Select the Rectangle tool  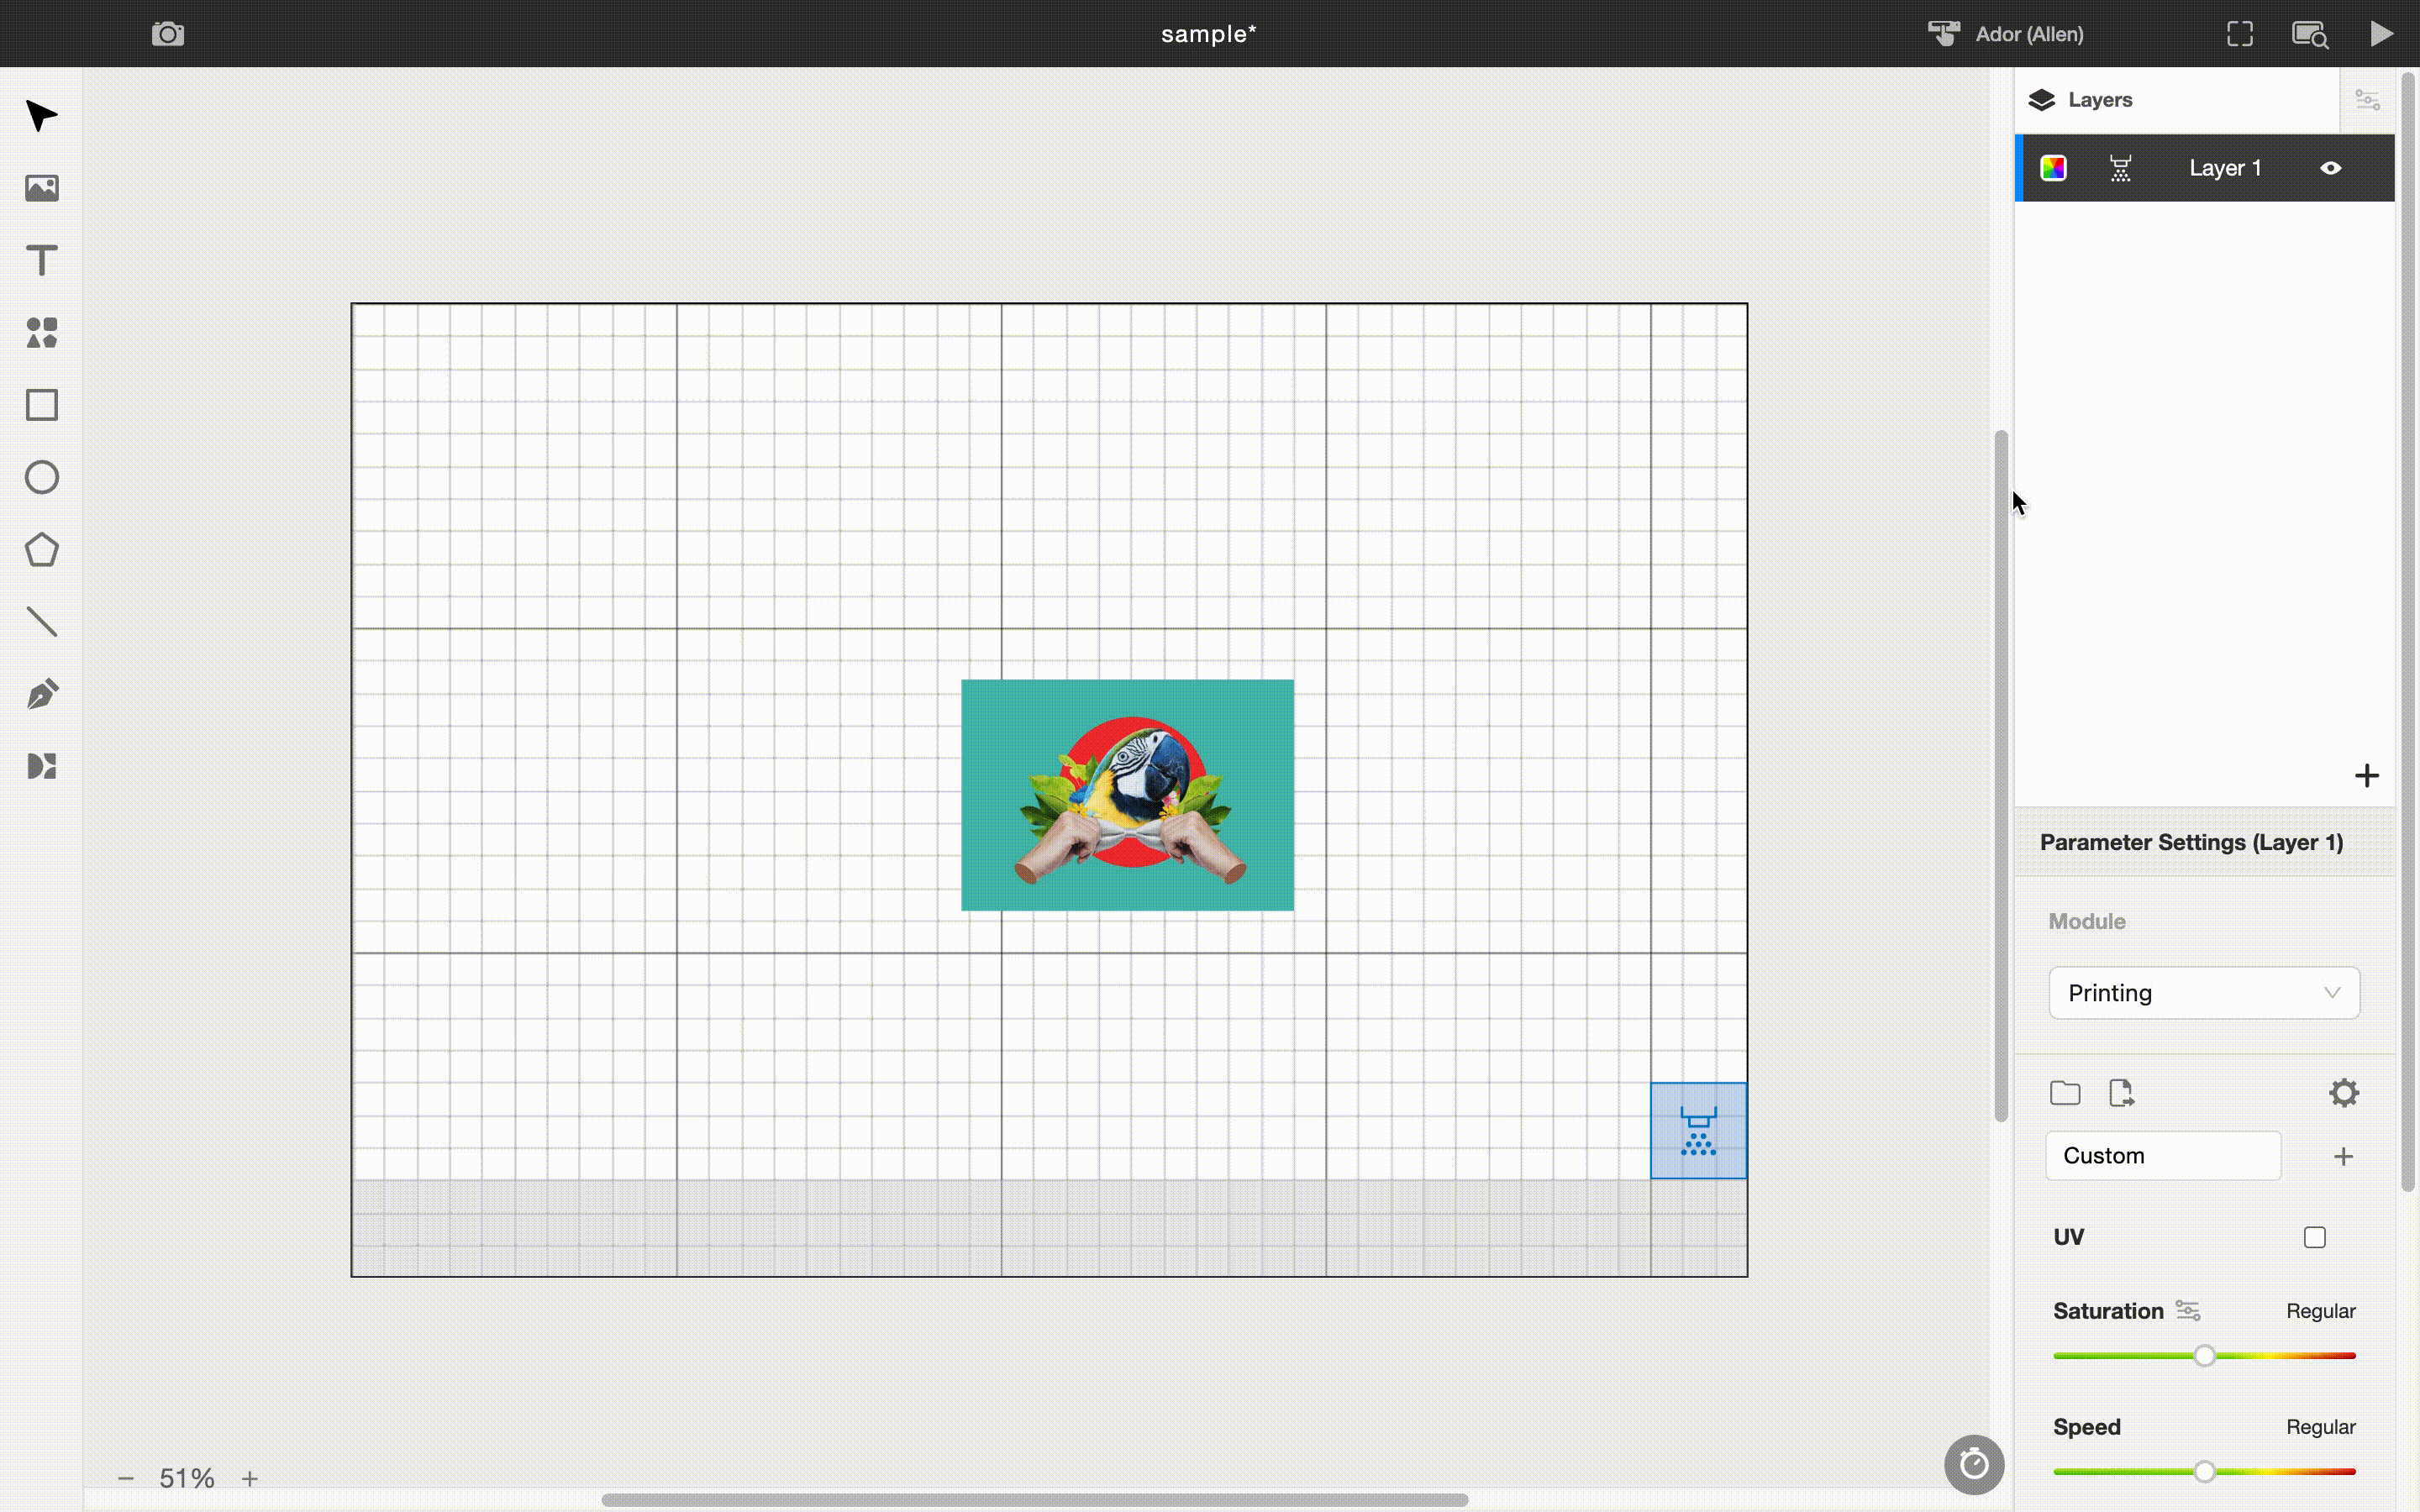41,405
